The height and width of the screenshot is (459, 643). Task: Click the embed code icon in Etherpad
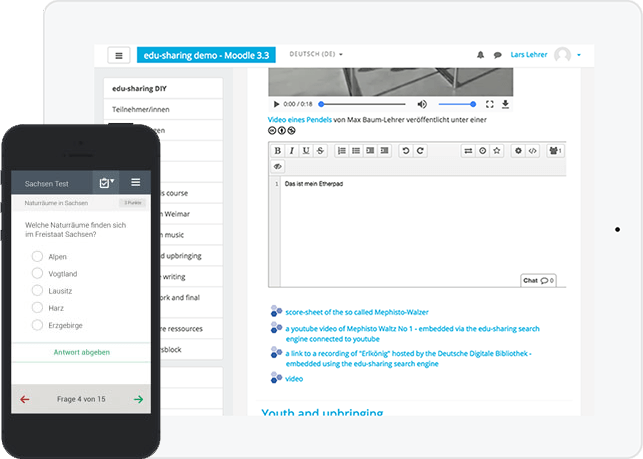[x=532, y=150]
